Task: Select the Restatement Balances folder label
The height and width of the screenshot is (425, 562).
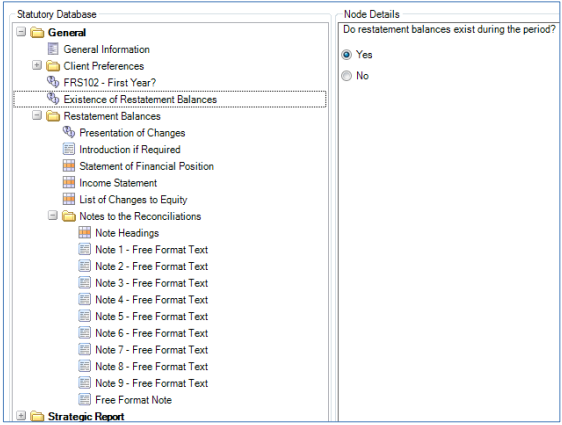Action: tap(112, 116)
